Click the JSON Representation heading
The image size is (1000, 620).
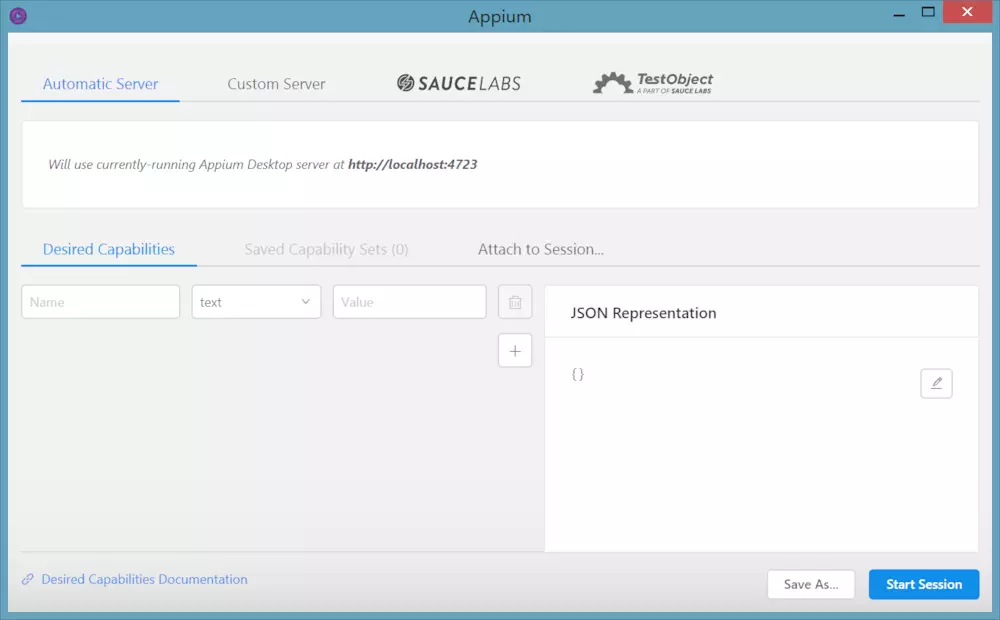pyautogui.click(x=643, y=313)
